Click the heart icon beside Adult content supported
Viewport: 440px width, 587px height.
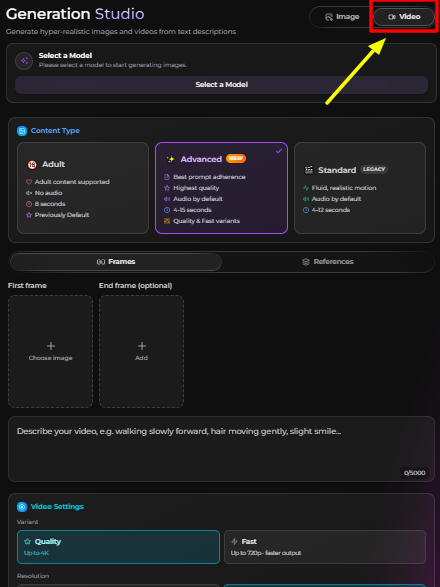29,182
